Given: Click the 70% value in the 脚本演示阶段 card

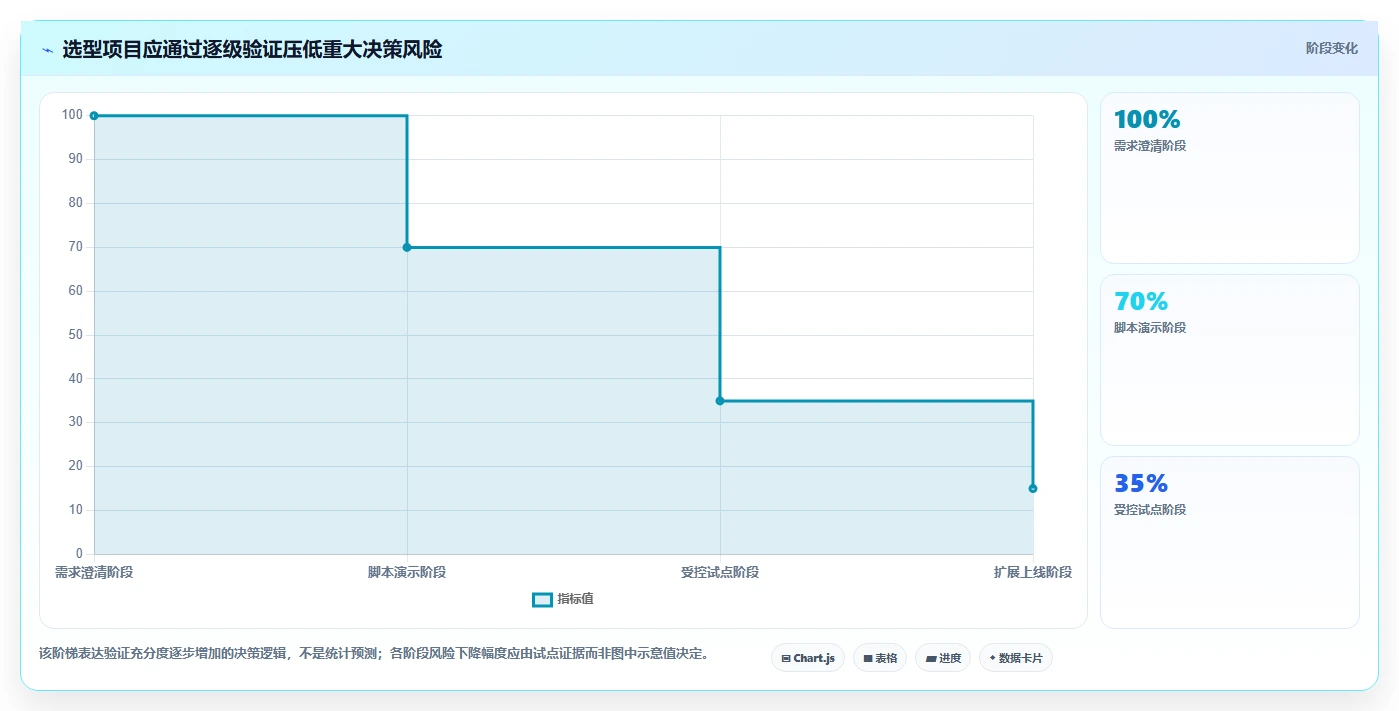Looking at the screenshot, I should (x=1141, y=301).
